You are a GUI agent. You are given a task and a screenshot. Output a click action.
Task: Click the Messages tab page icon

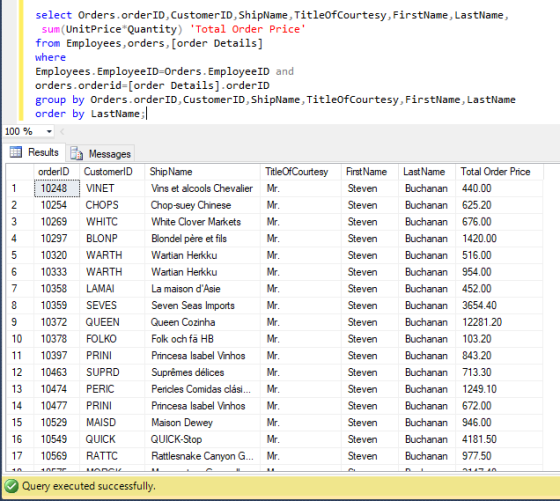76,153
